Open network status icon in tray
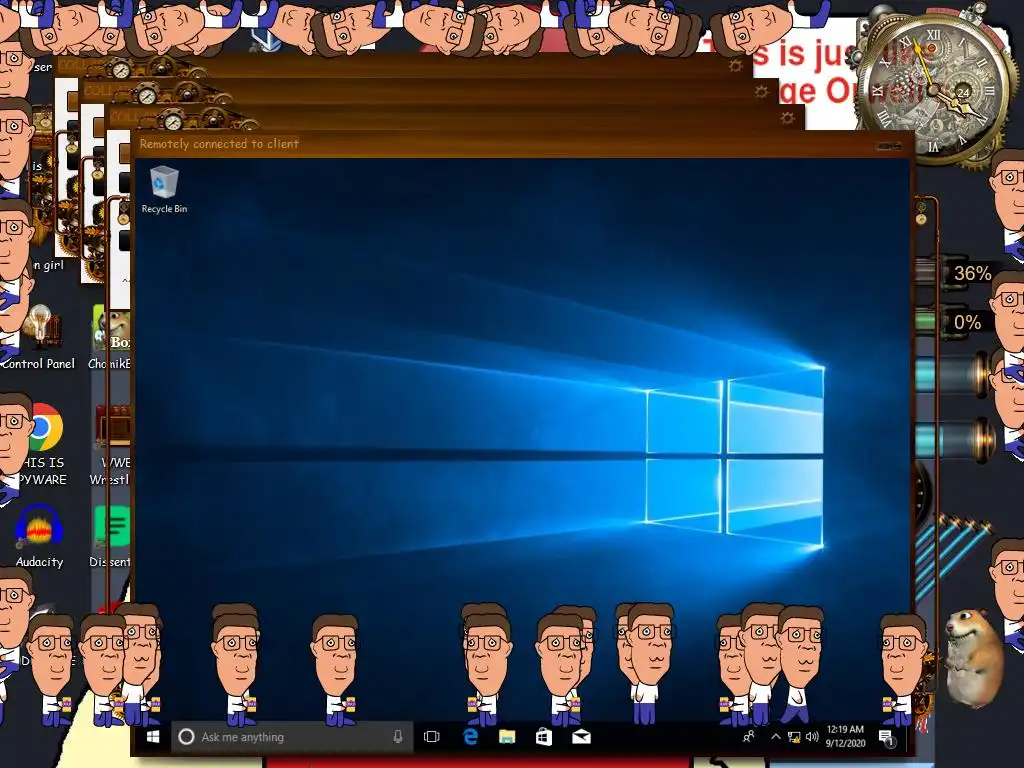Image resolution: width=1024 pixels, height=768 pixels. (x=794, y=737)
